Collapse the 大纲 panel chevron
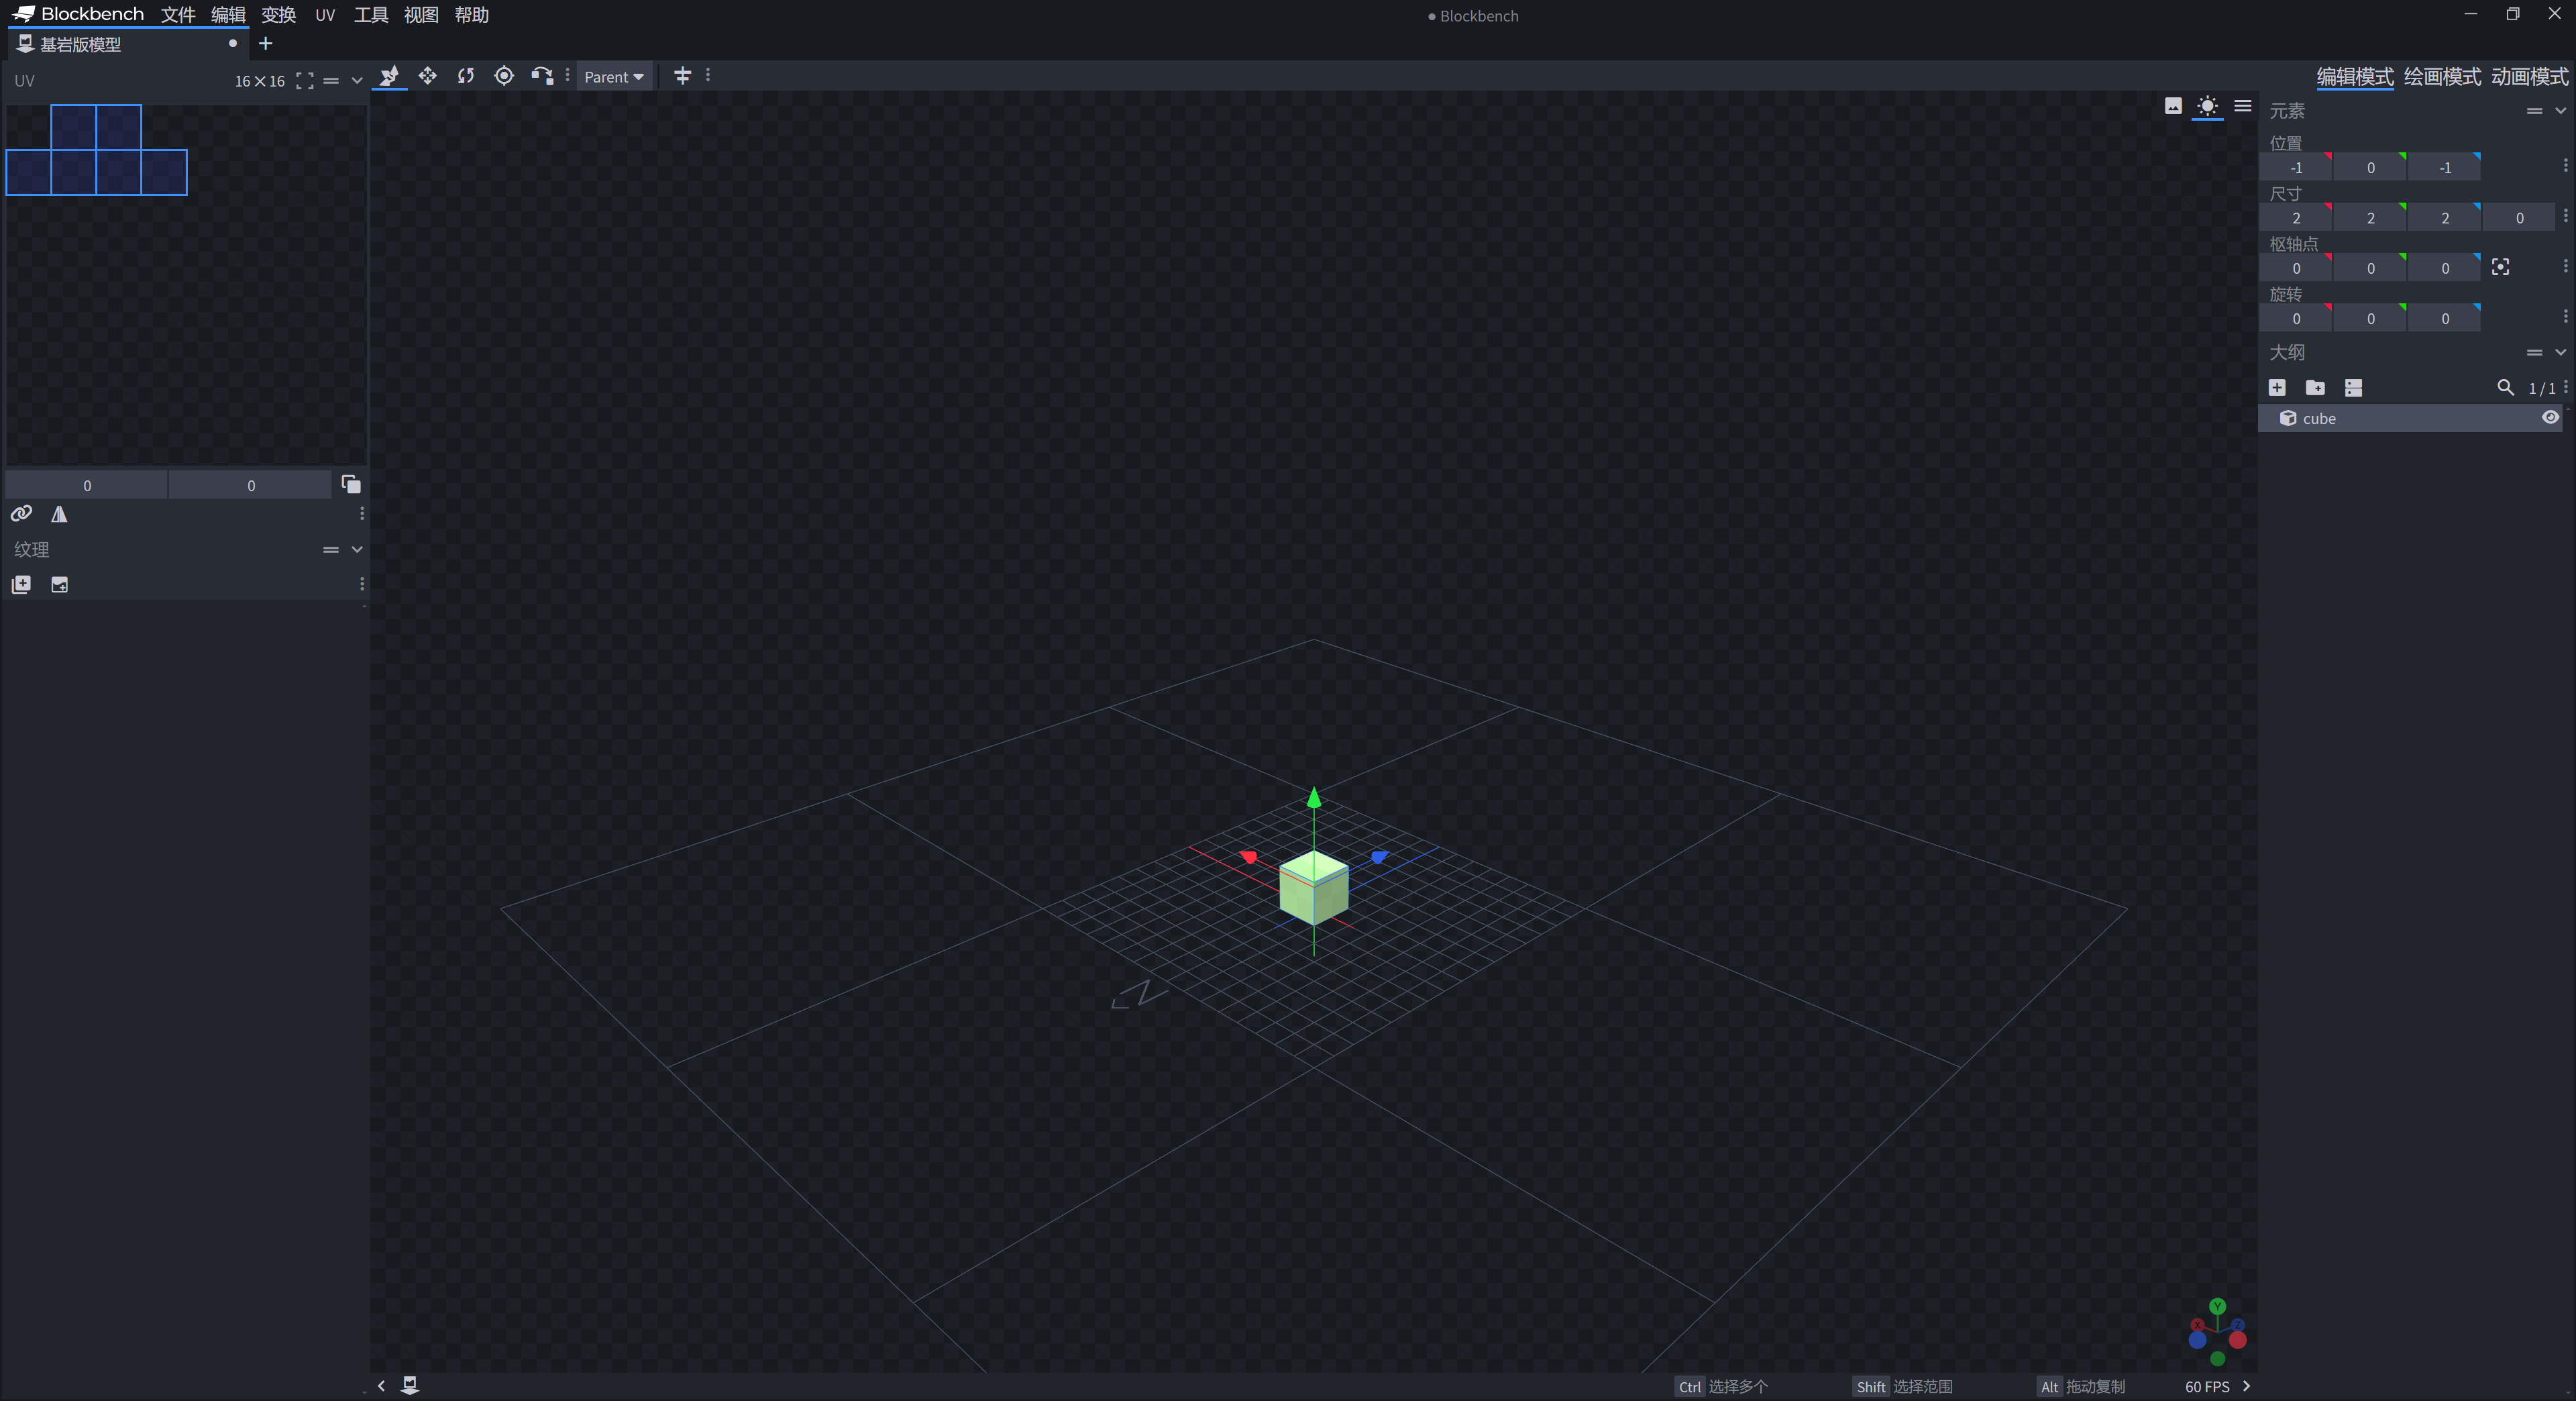 2560,352
